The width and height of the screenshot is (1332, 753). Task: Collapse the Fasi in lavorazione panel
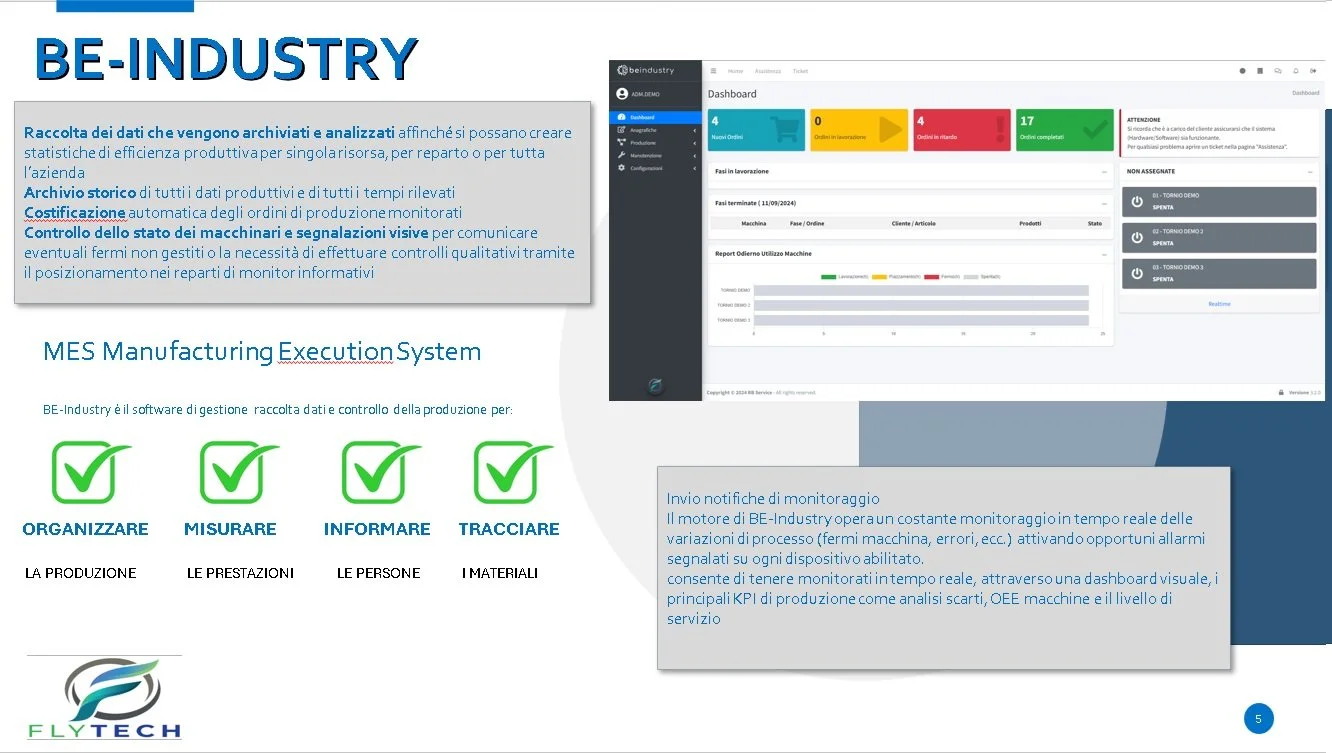[1104, 172]
